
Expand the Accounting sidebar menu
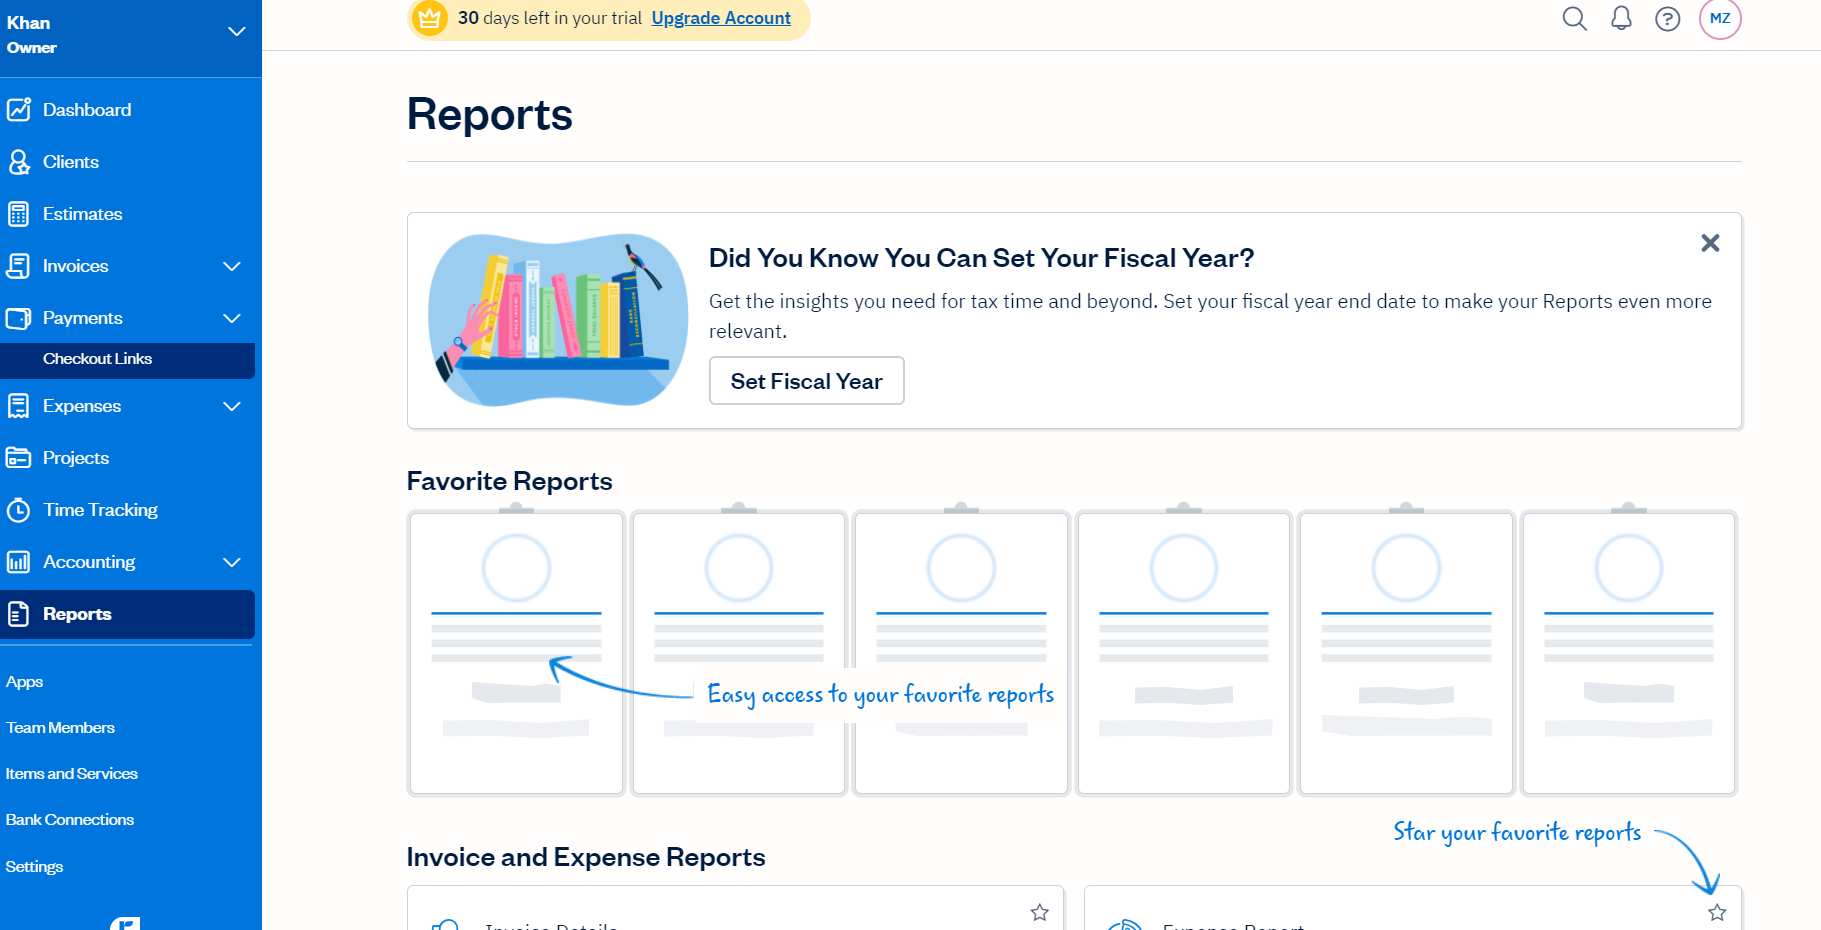(x=232, y=562)
